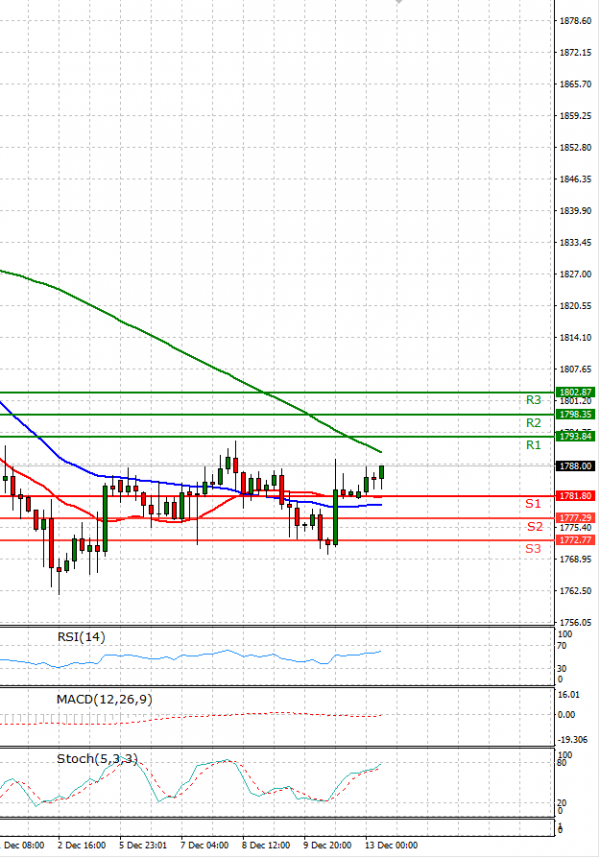Select the S1 support label
600x858 pixels.
[x=533, y=503]
